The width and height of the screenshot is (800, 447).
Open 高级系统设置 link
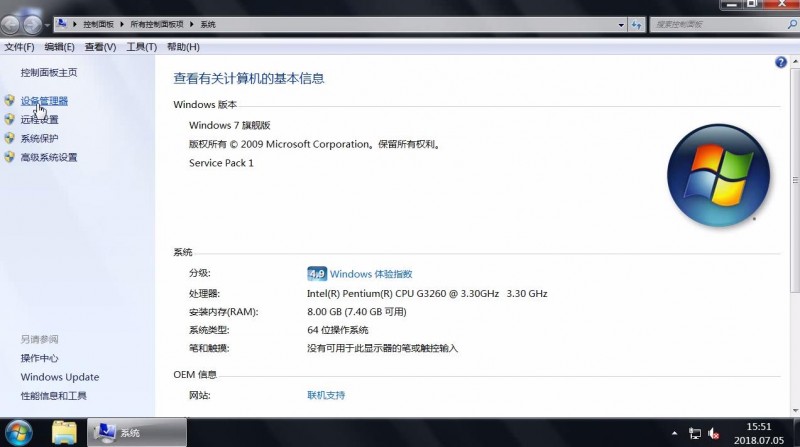pyautogui.click(x=49, y=157)
